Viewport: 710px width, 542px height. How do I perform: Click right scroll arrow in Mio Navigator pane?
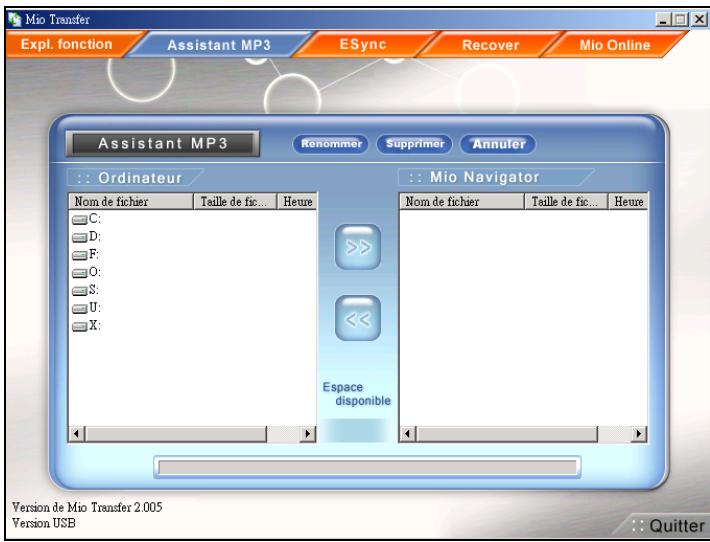point(639,434)
